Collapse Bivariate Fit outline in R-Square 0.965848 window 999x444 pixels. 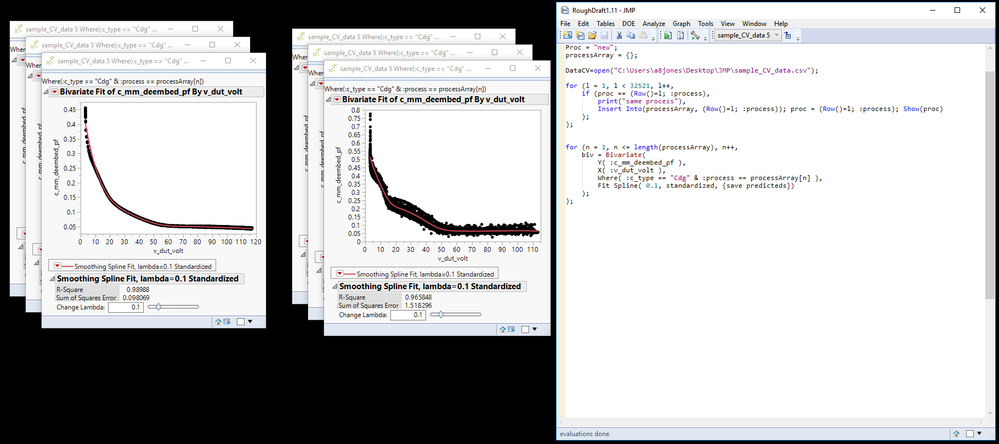328,100
